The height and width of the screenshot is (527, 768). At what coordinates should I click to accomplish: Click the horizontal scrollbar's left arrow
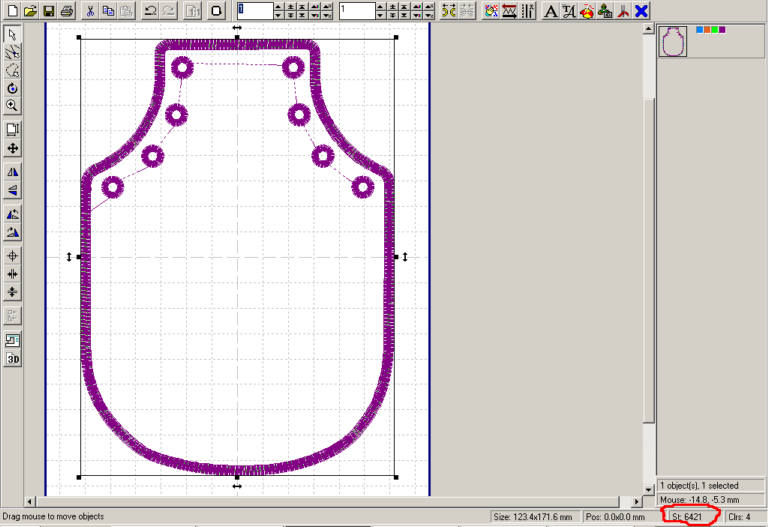(x=31, y=501)
